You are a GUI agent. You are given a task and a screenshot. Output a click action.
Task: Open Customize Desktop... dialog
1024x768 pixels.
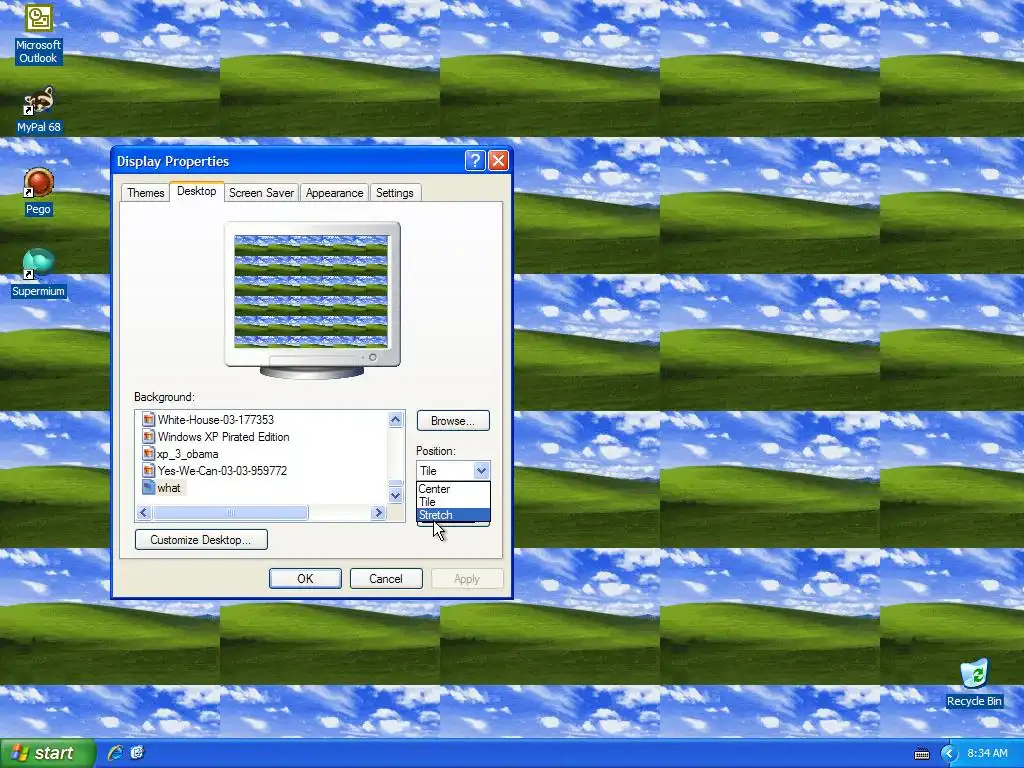point(201,540)
